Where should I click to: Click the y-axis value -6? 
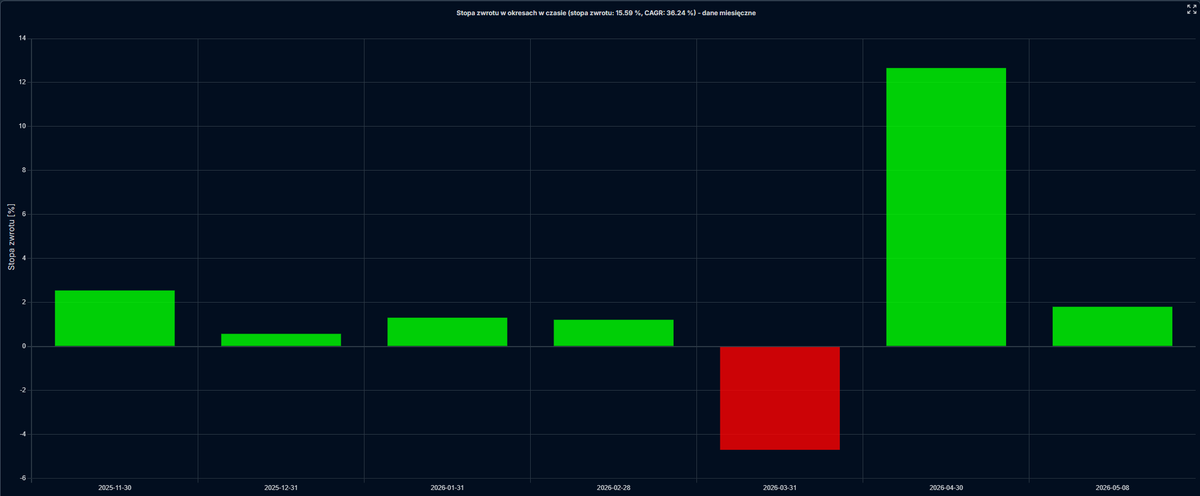point(23,478)
